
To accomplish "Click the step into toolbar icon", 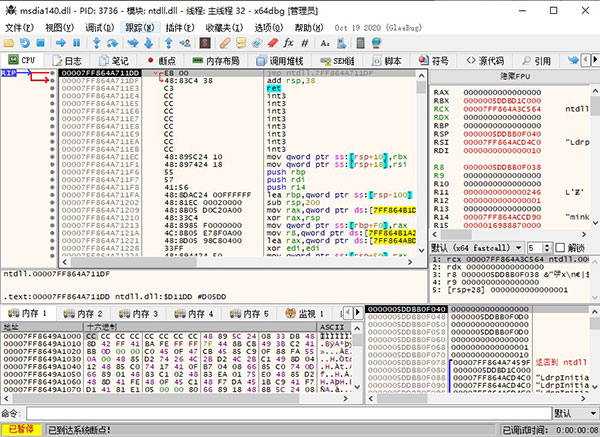I will pyautogui.click(x=96, y=43).
